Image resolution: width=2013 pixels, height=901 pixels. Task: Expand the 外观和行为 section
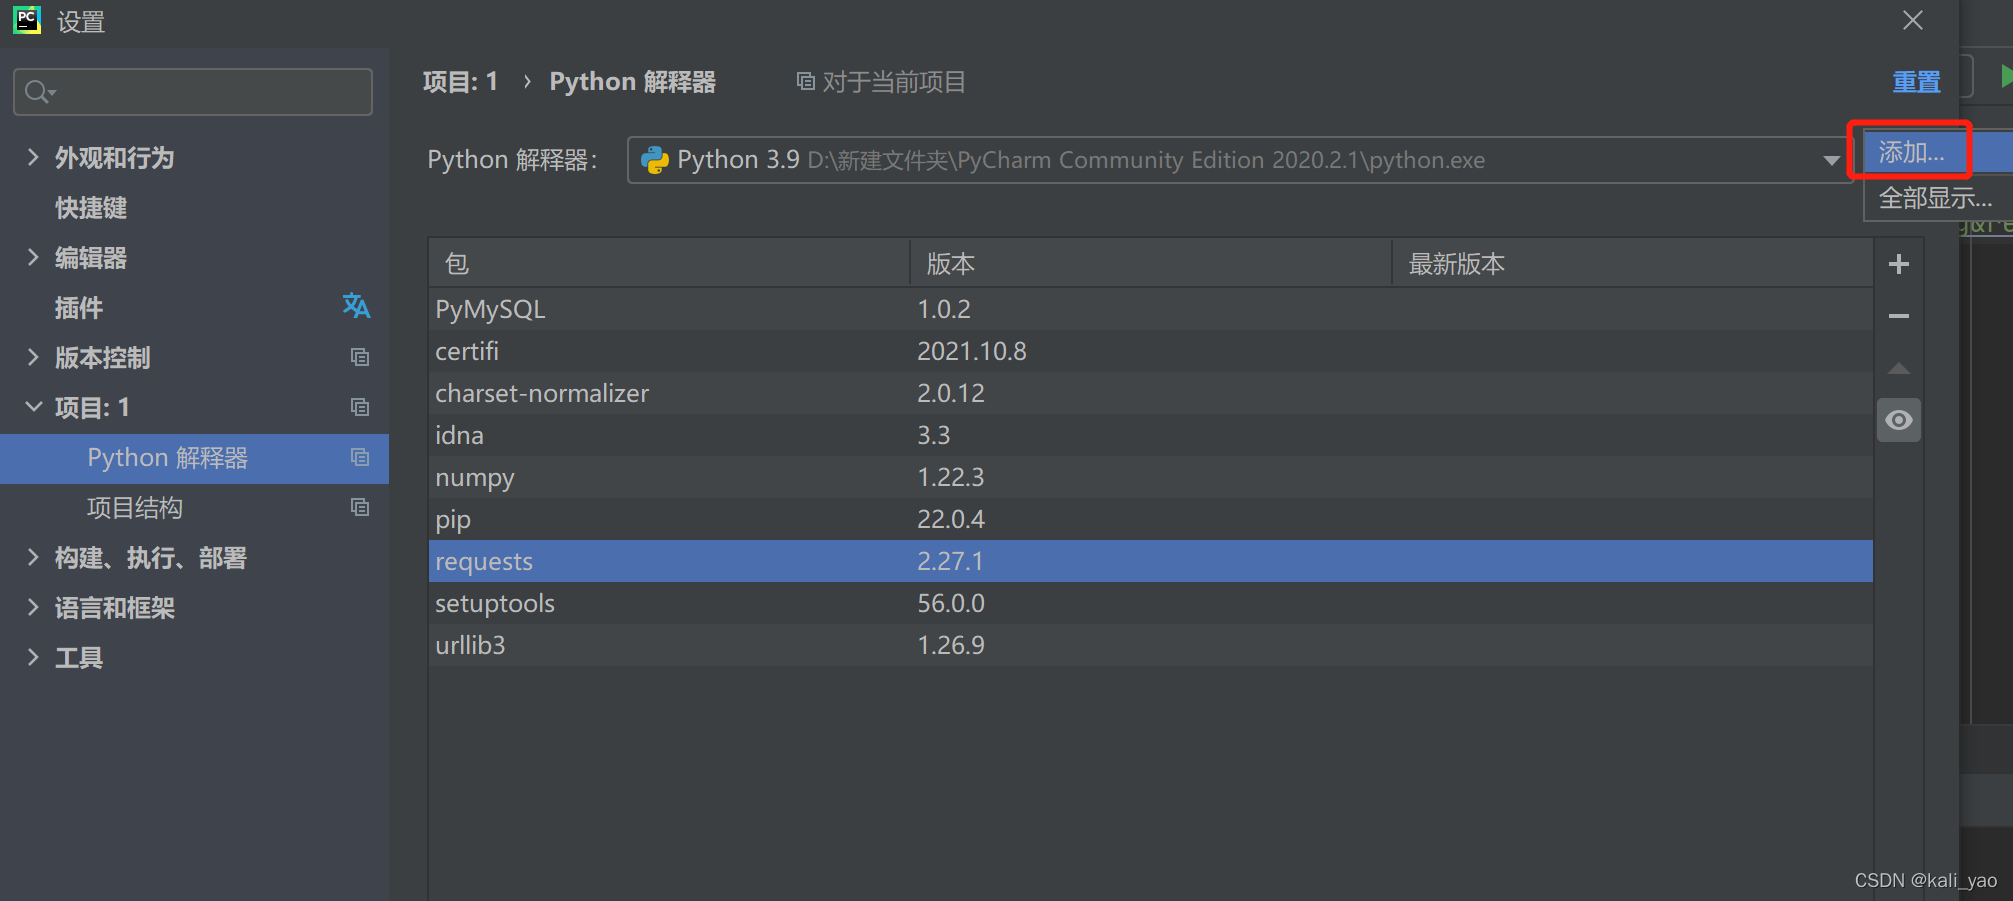click(33, 157)
